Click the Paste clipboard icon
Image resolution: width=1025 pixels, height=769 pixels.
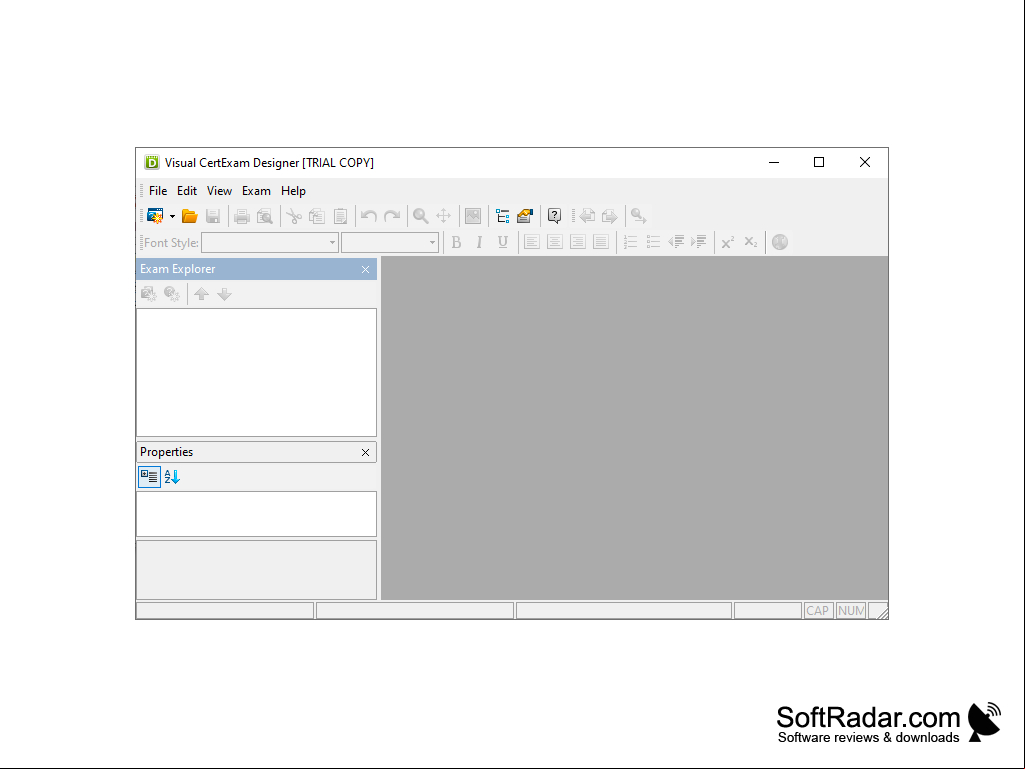coord(340,216)
